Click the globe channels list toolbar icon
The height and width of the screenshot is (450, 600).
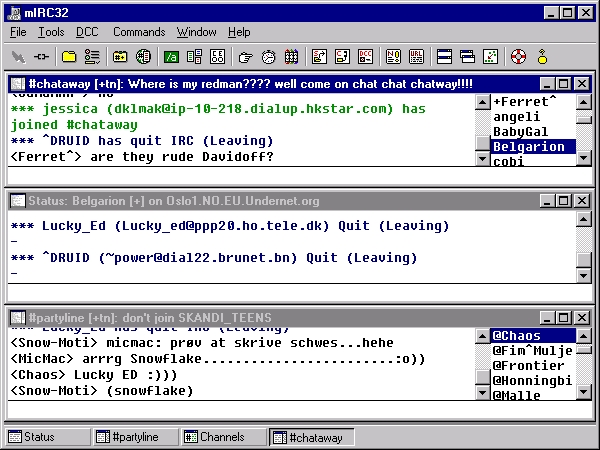click(x=143, y=57)
